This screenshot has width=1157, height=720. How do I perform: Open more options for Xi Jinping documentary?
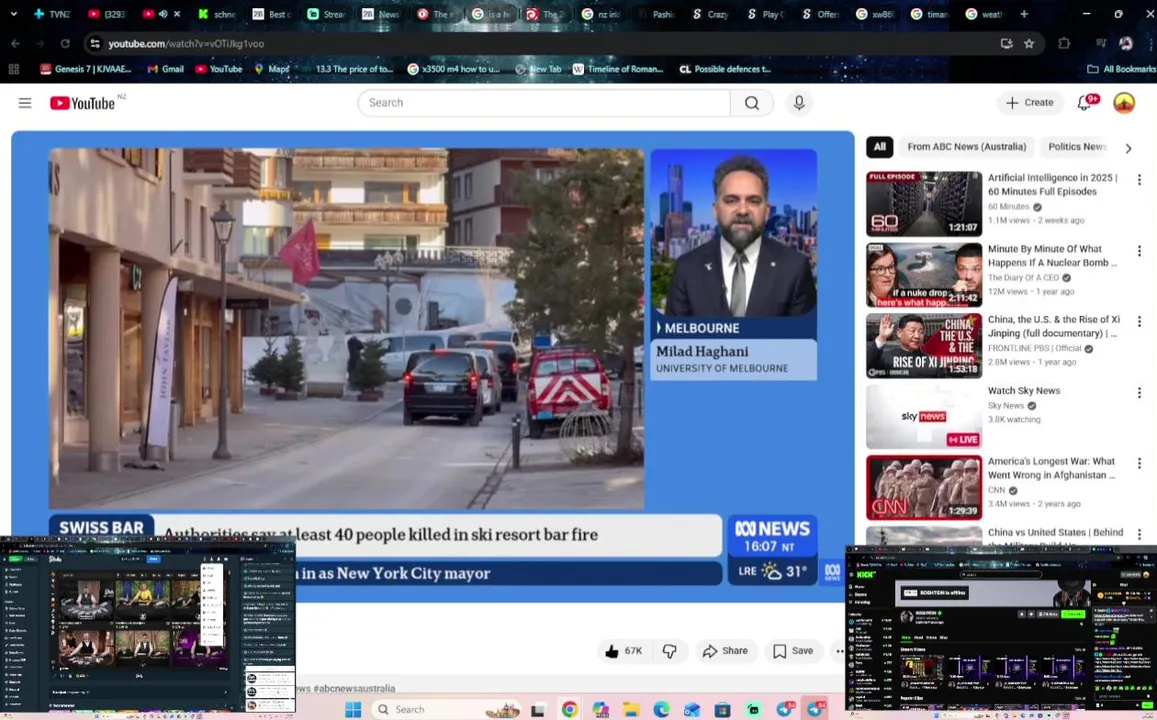(x=1139, y=322)
